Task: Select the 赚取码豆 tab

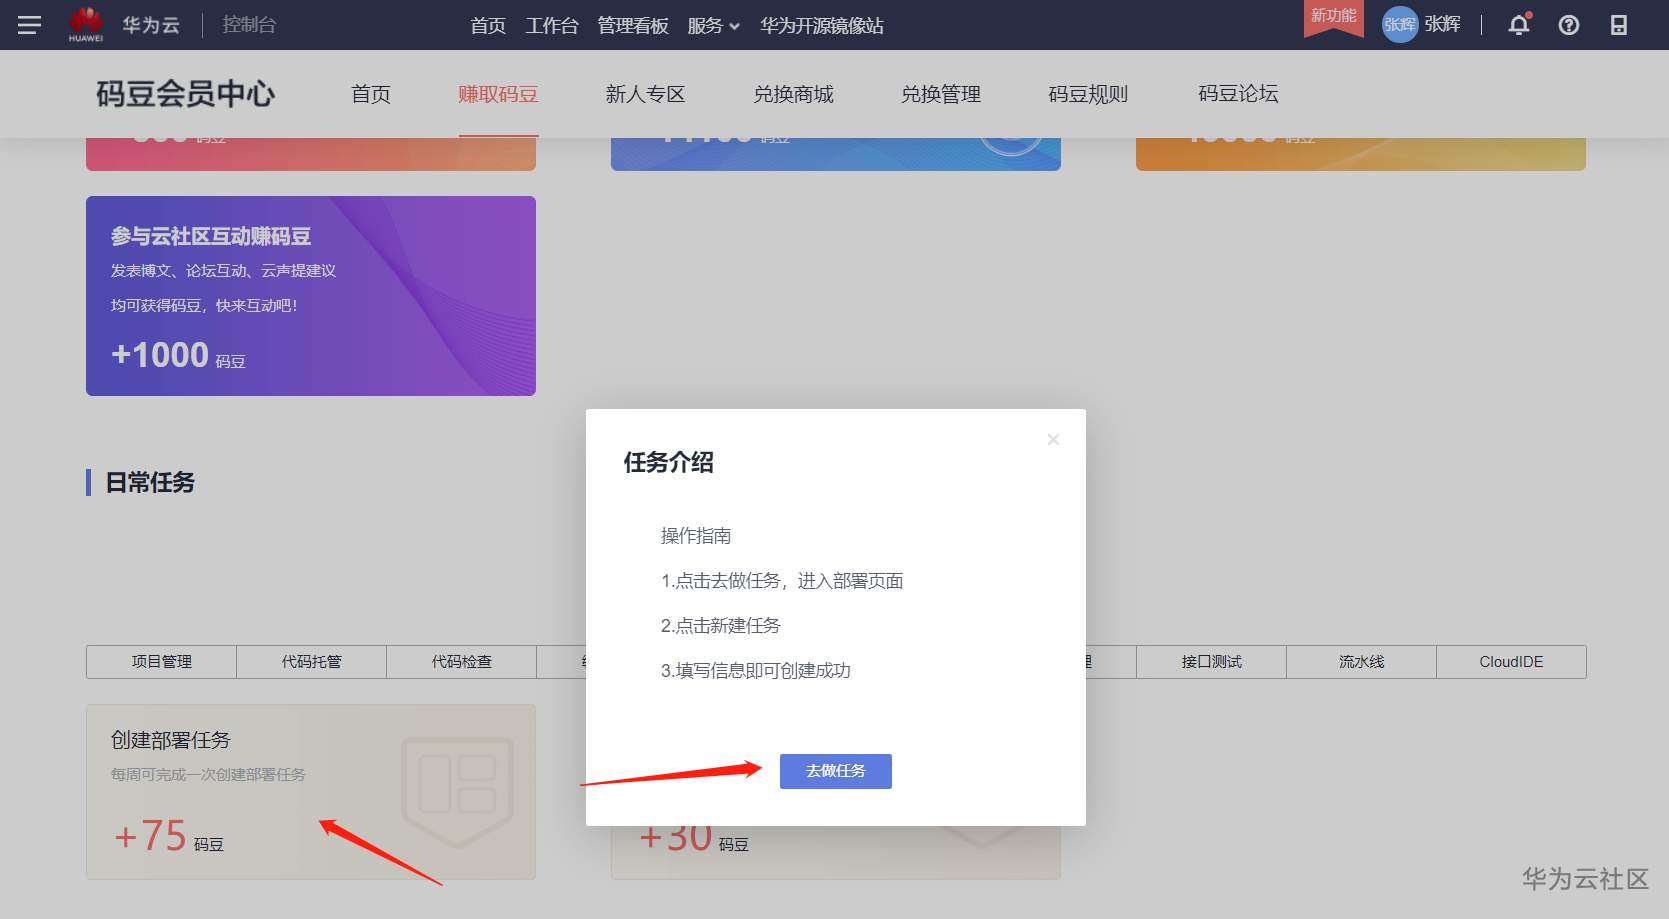Action: tap(499, 94)
